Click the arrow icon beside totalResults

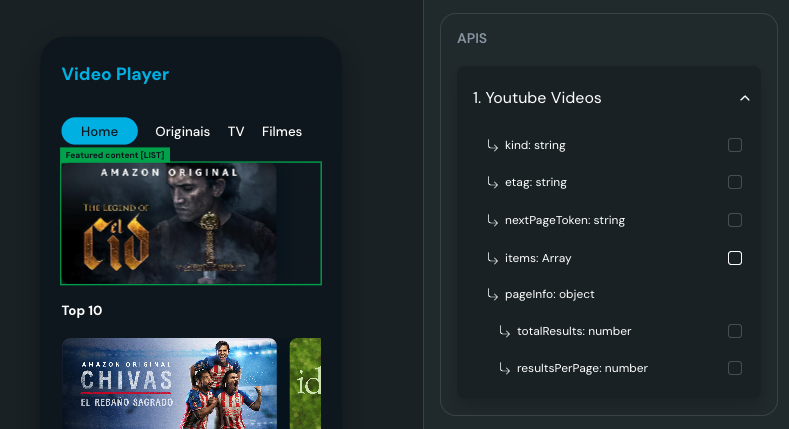504,331
